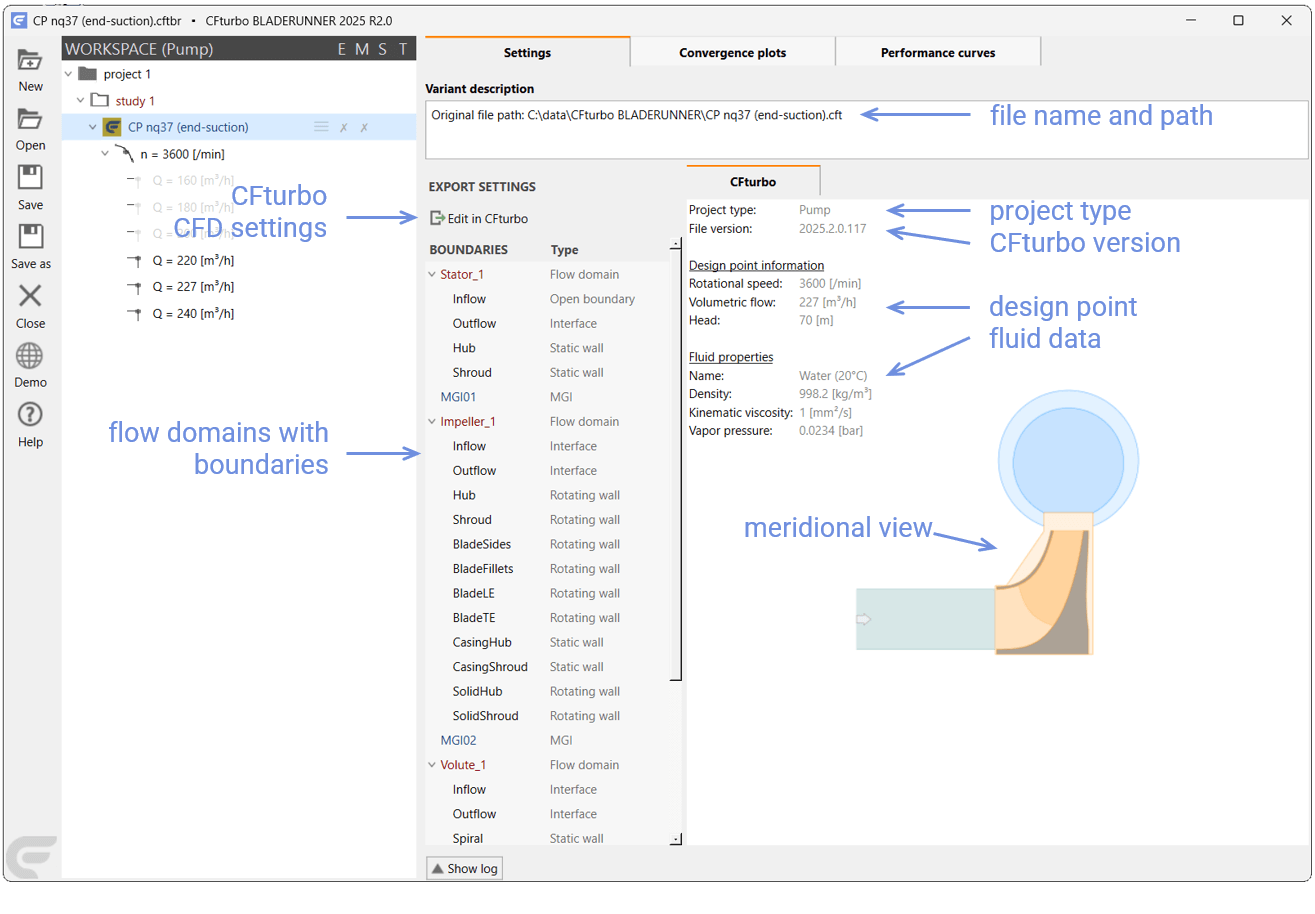Screen dimensions: 1315x914
Task: Click the Show log button
Action: point(464,868)
